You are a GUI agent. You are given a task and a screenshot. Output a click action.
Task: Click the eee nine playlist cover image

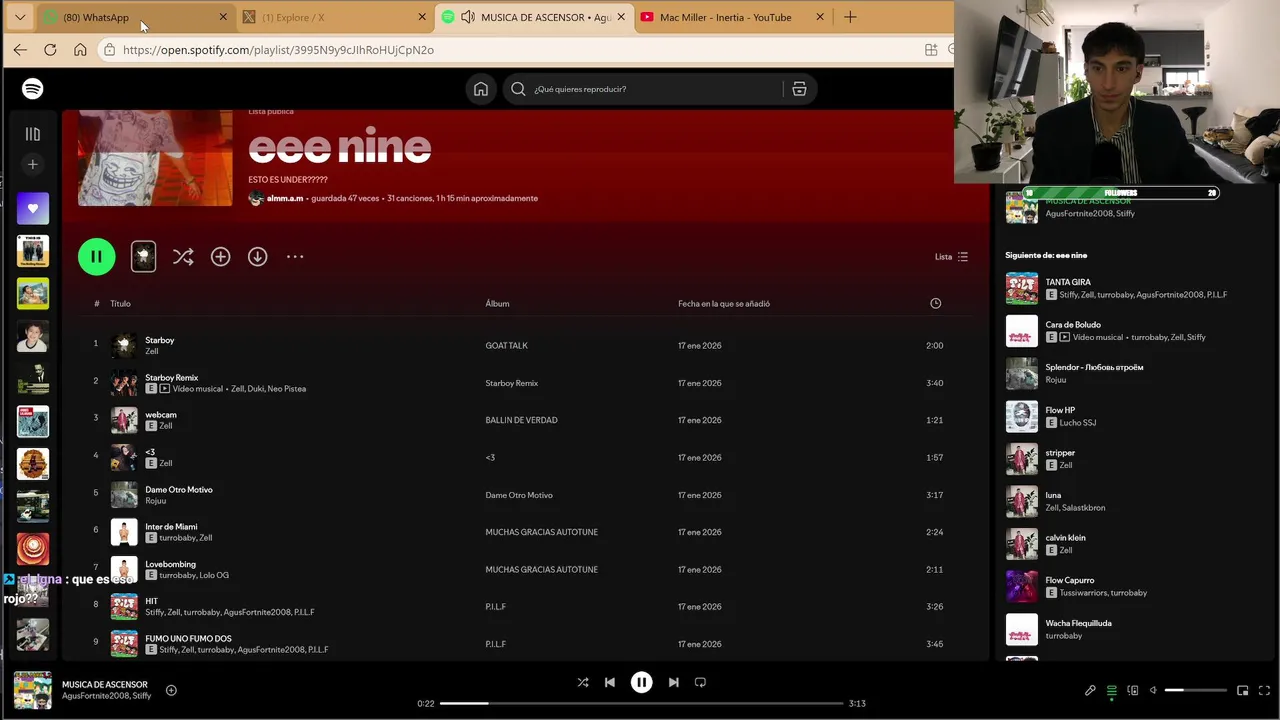(155, 158)
